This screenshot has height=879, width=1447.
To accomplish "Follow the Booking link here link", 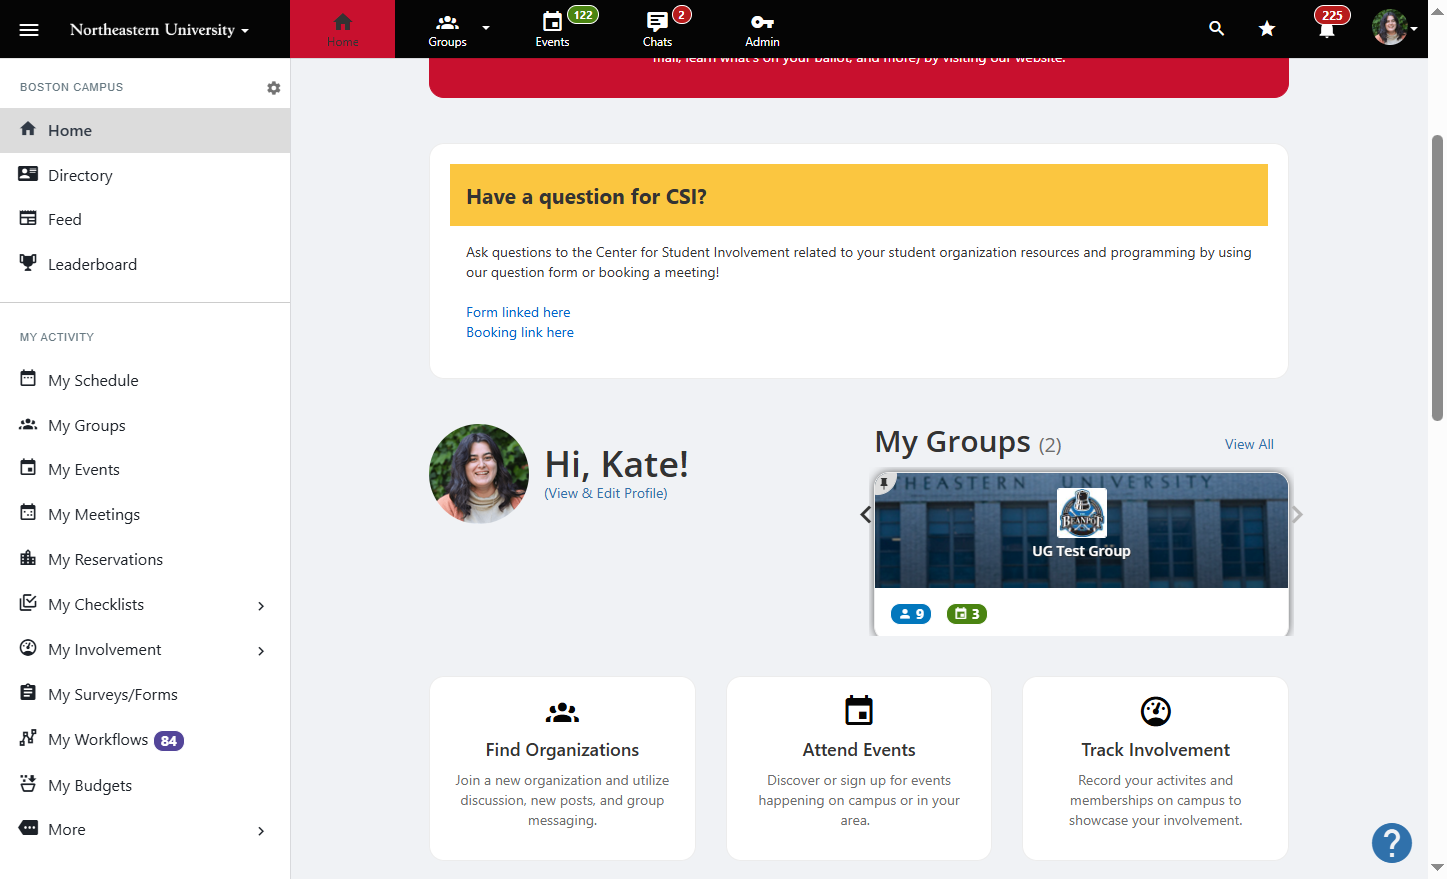I will (520, 332).
